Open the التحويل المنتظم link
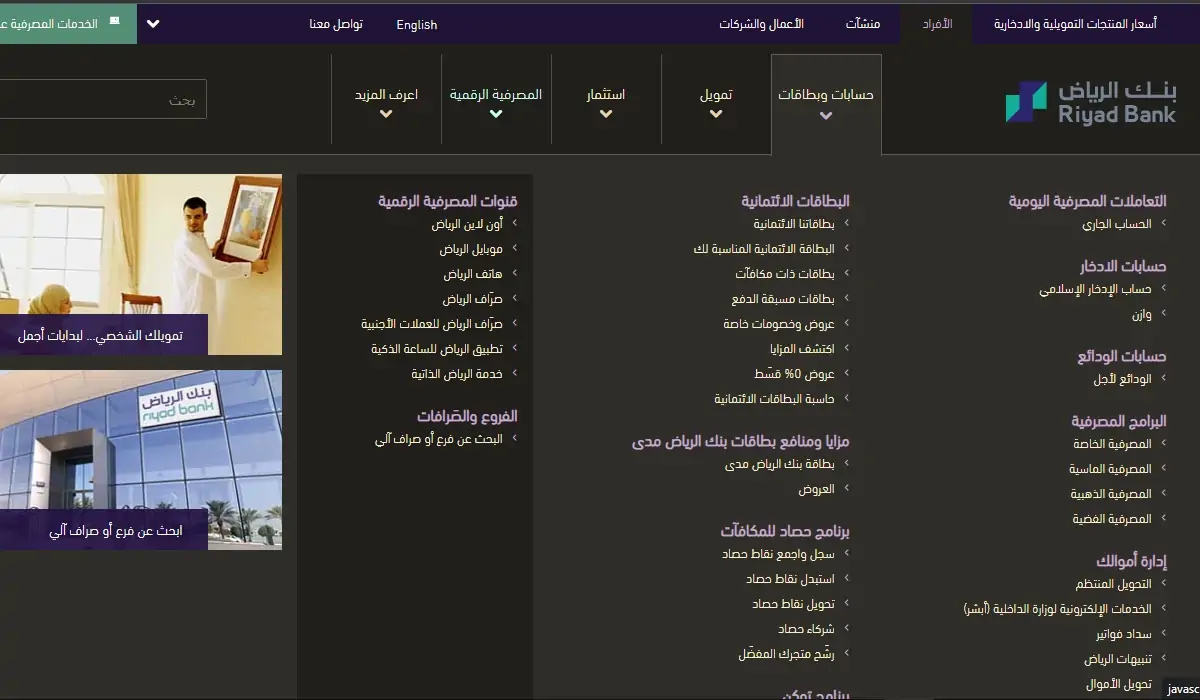This screenshot has height=700, width=1200. point(1113,584)
